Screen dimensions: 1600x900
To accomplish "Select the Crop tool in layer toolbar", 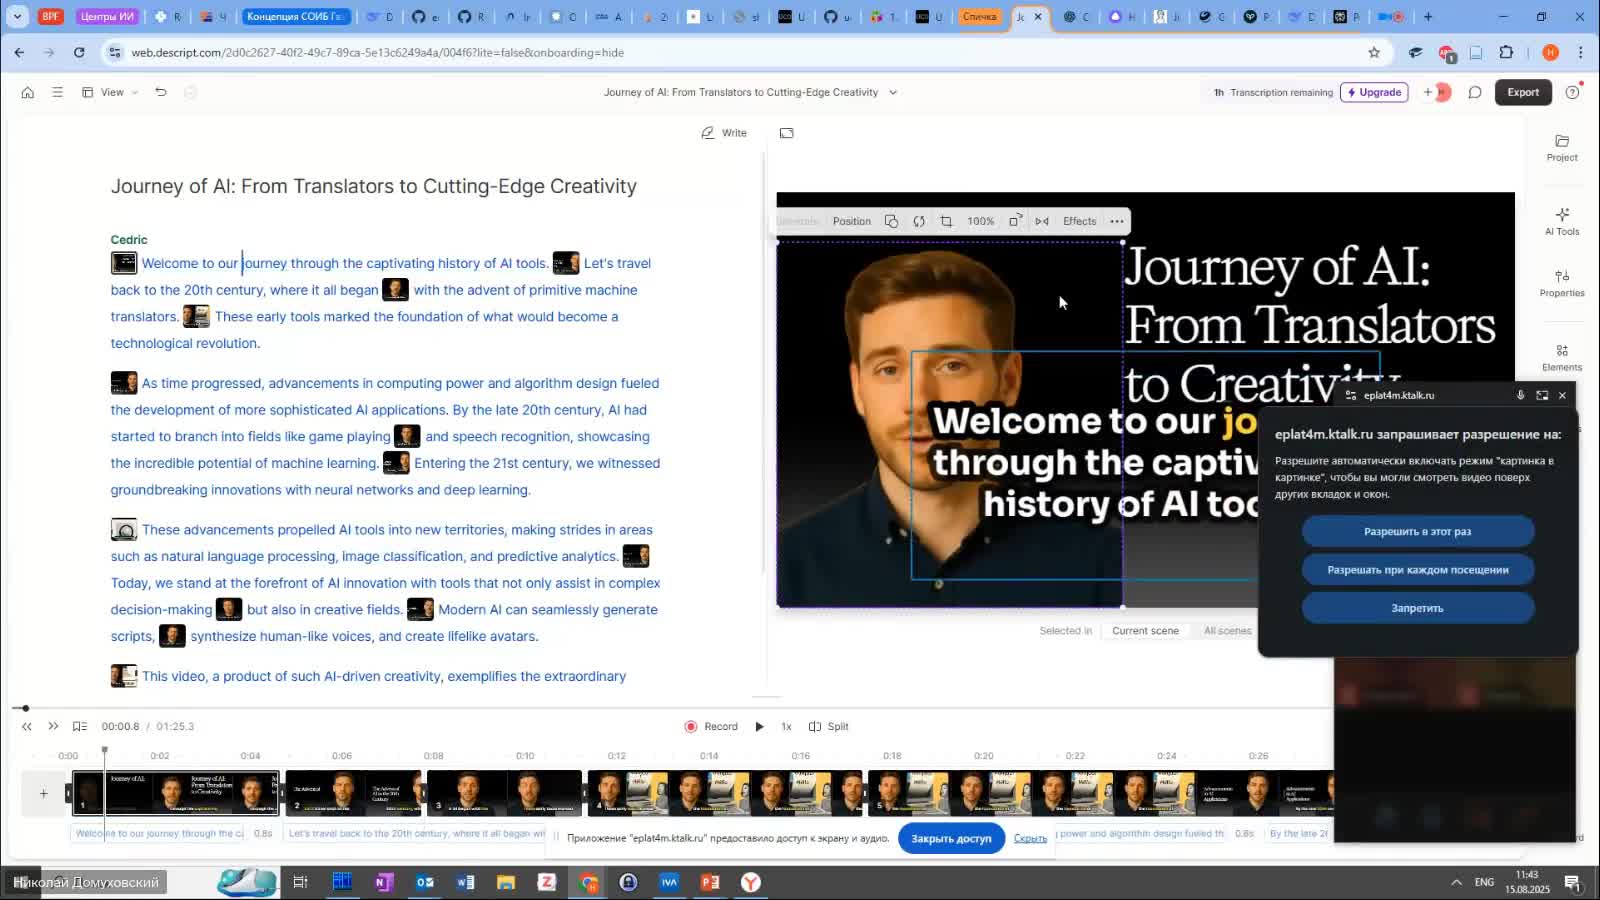I will (946, 221).
